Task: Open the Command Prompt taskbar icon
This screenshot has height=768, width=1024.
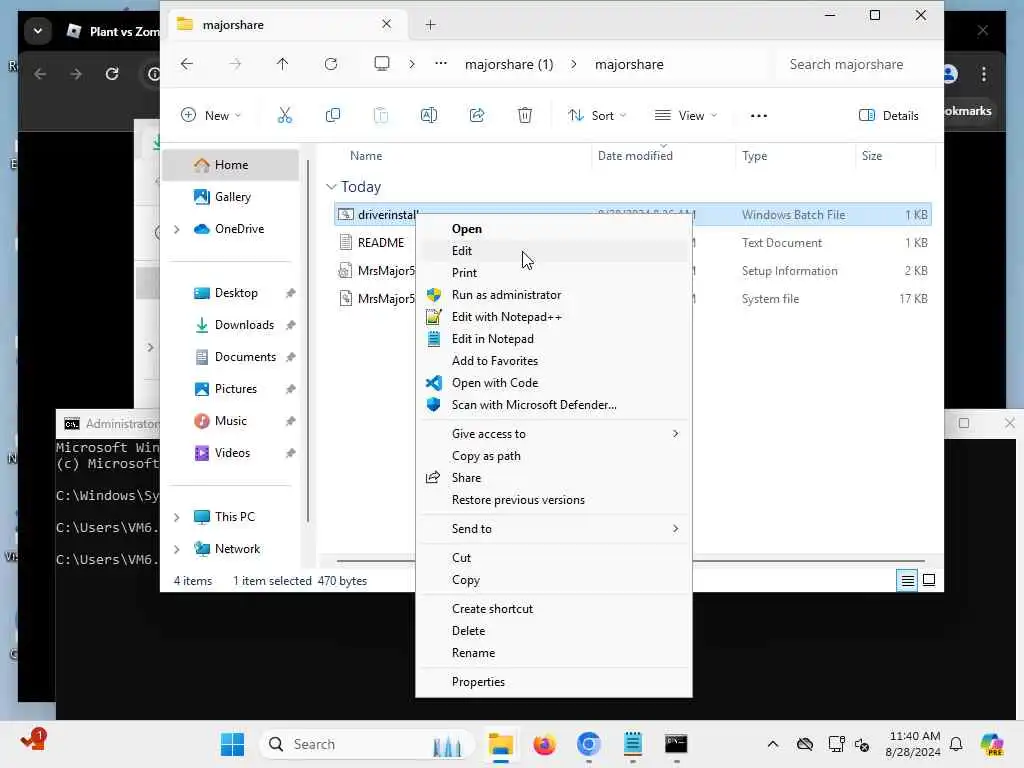Action: [x=676, y=744]
